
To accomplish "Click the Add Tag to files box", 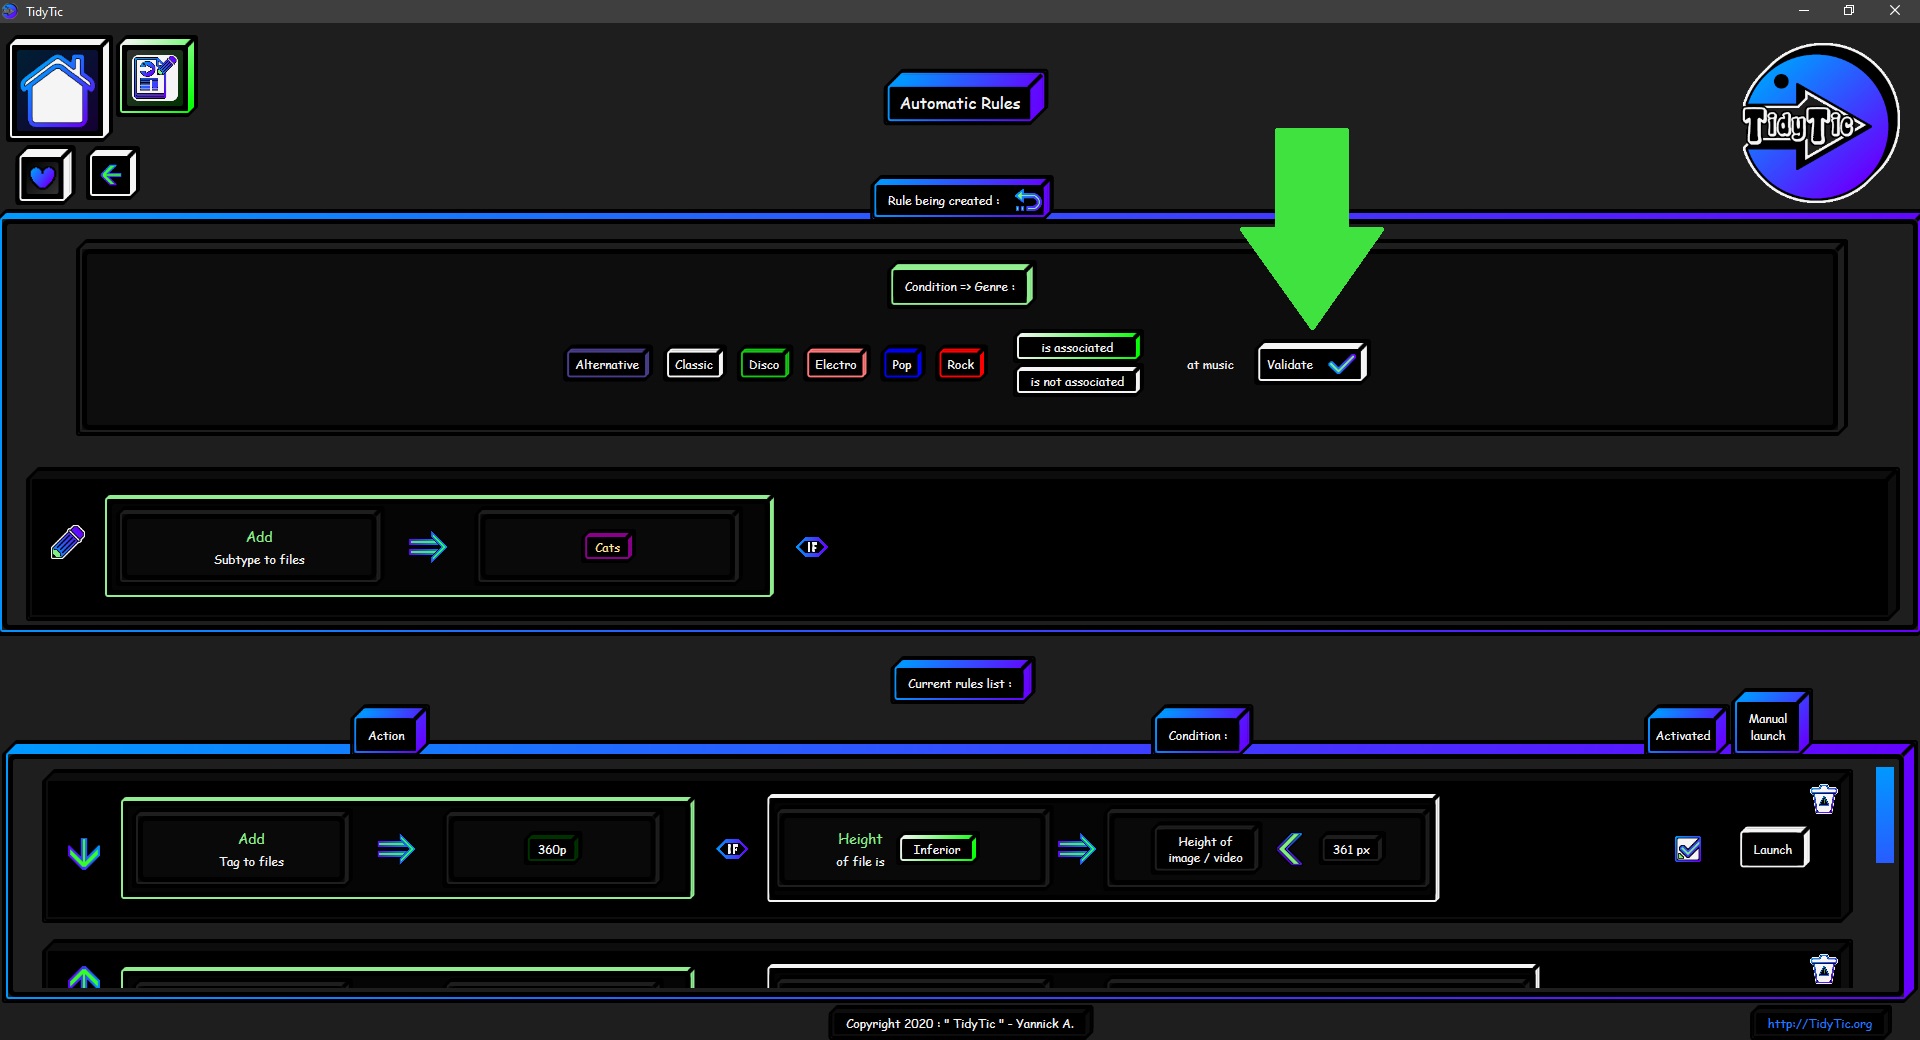I will point(242,849).
